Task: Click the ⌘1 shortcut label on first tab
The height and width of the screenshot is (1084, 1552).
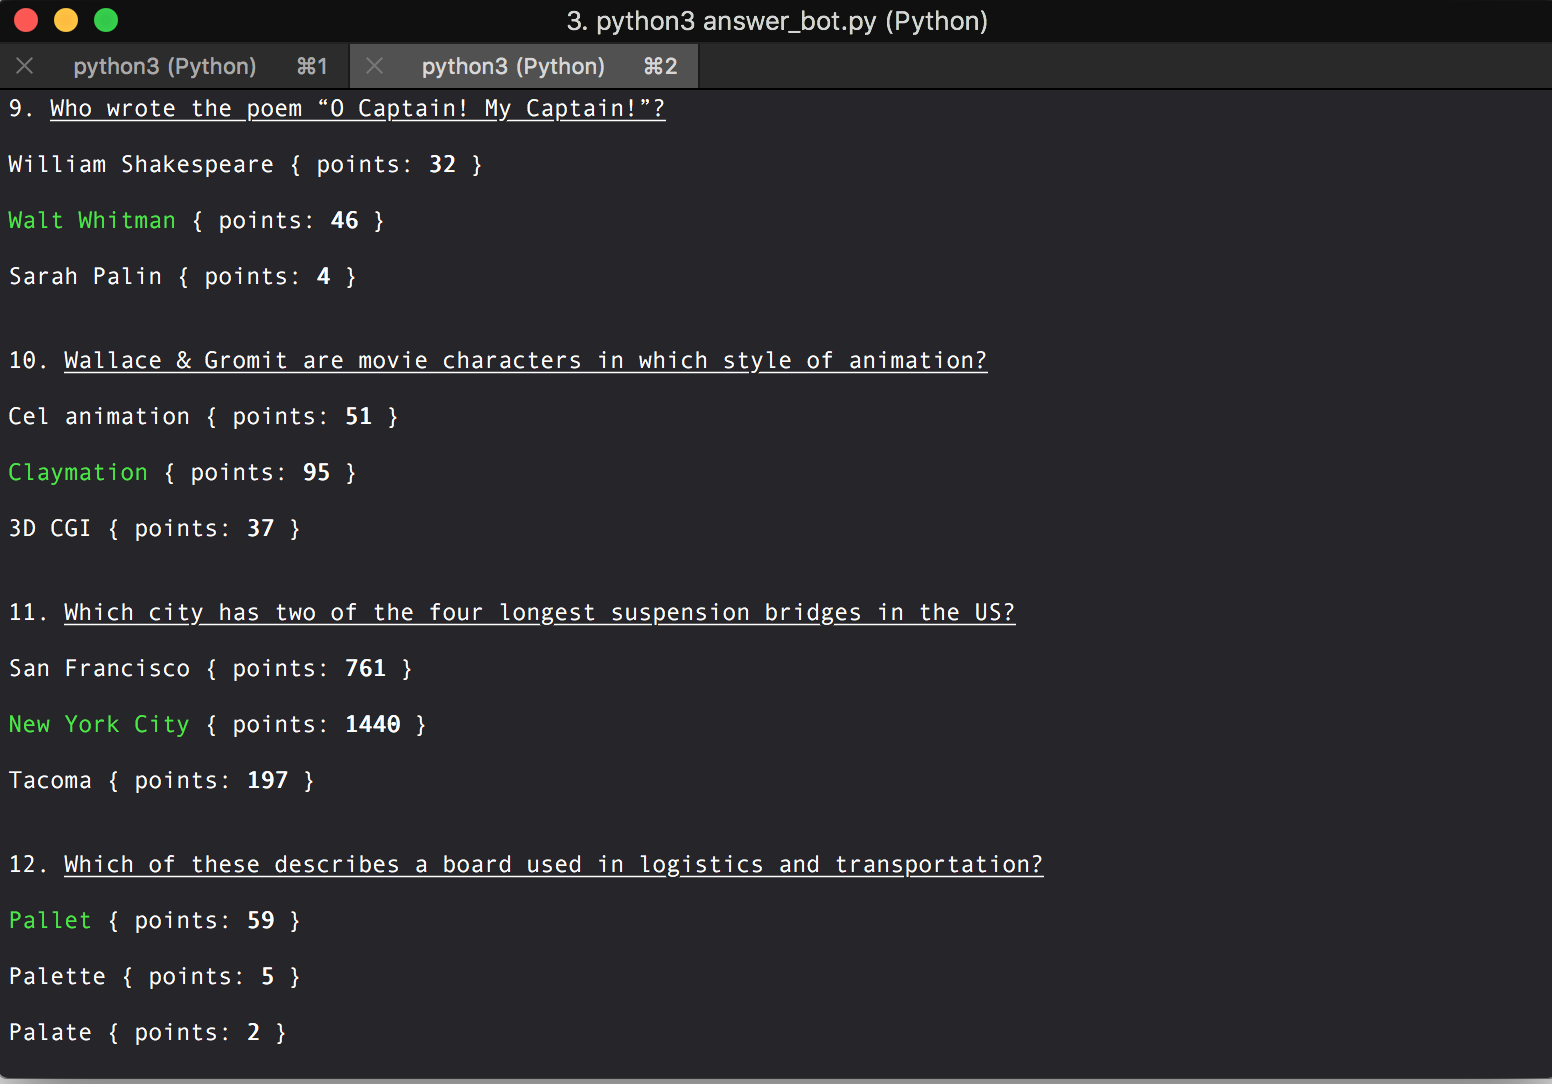Action: (x=312, y=66)
